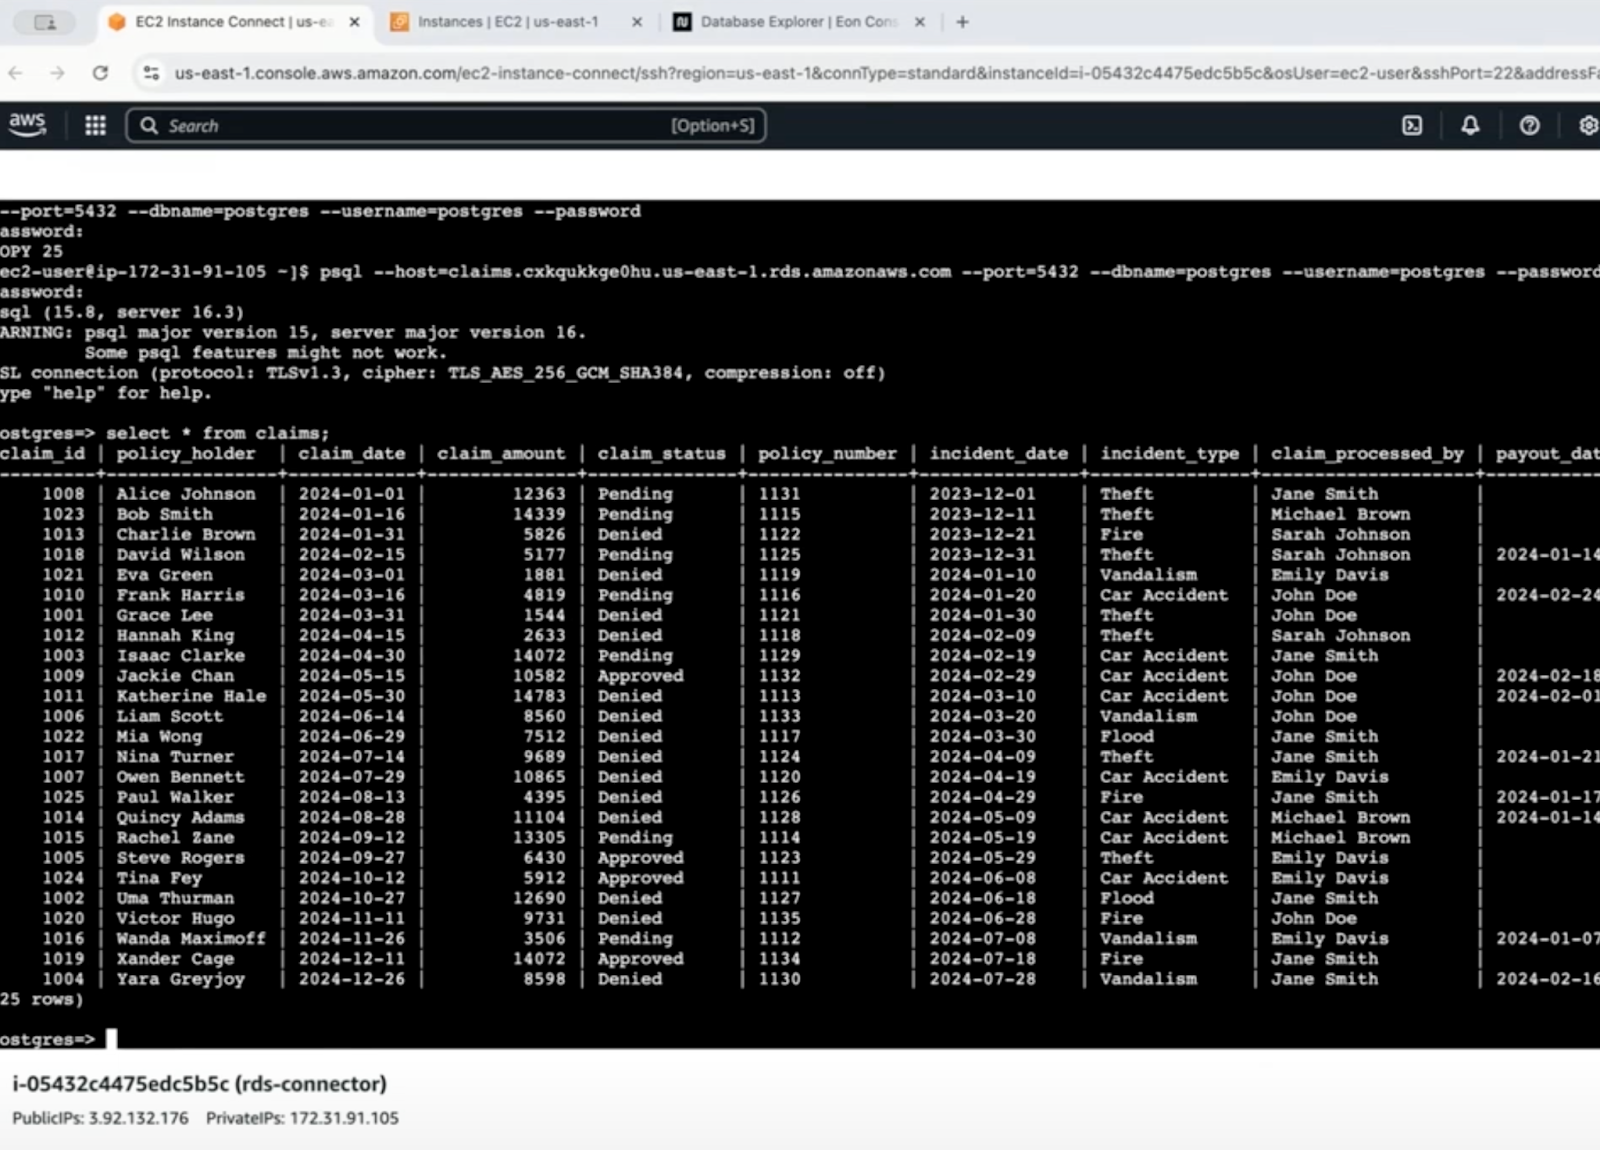Click the Approved status in Jackie Chan row
Viewport: 1600px width, 1150px height.
point(641,676)
